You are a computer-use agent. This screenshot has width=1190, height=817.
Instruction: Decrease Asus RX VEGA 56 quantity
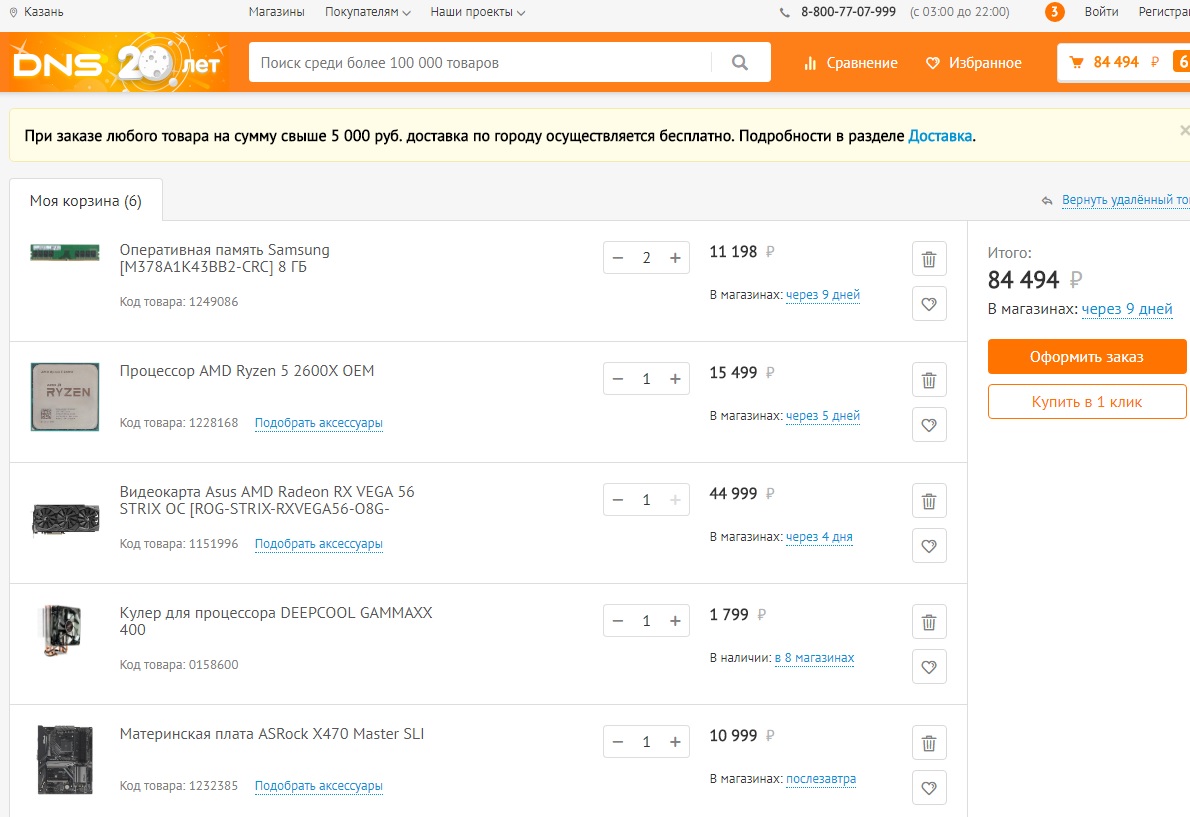click(618, 500)
